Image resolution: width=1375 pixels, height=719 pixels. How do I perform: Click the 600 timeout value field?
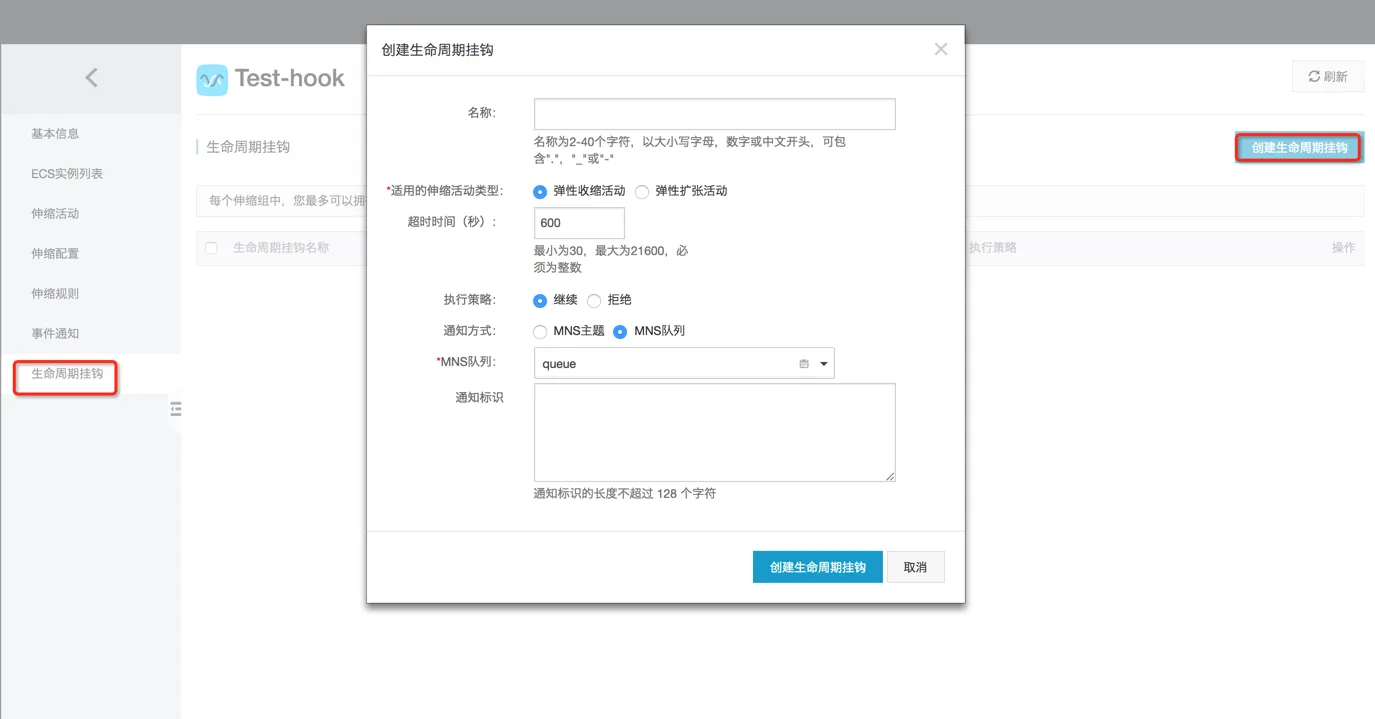[578, 222]
